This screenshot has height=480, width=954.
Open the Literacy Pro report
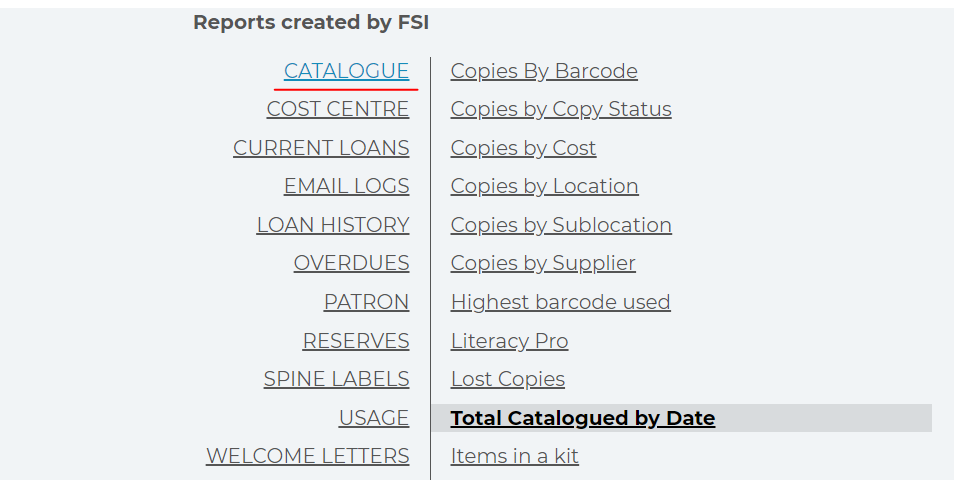pyautogui.click(x=509, y=341)
